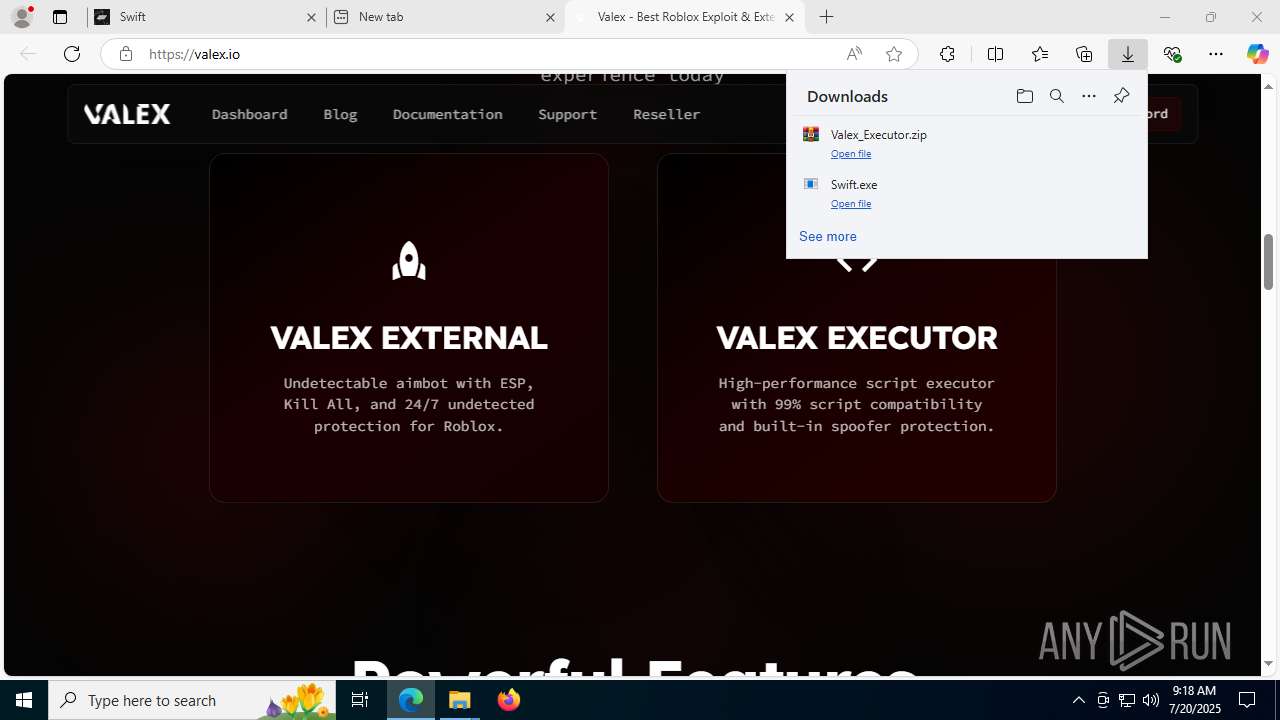The width and height of the screenshot is (1280, 720).
Task: Open Copilot sidebar icon
Action: click(1257, 54)
